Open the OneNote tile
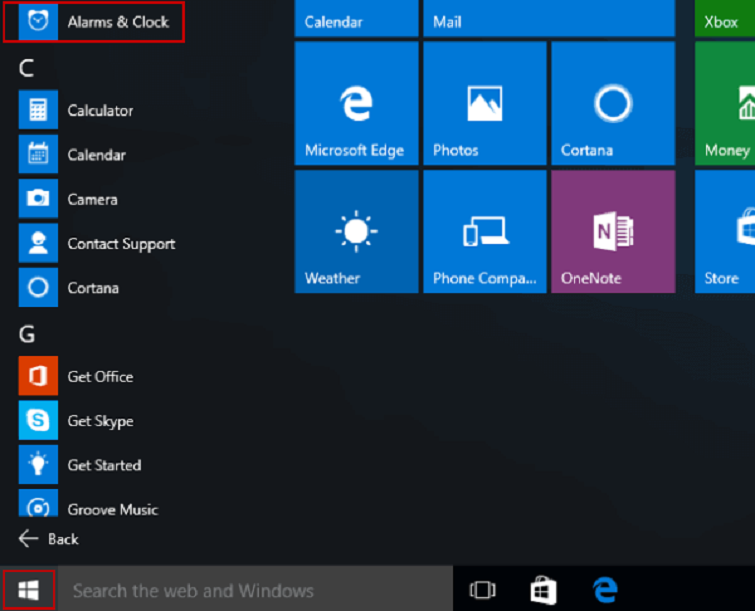Screen dimensions: 755x611 (x=612, y=231)
